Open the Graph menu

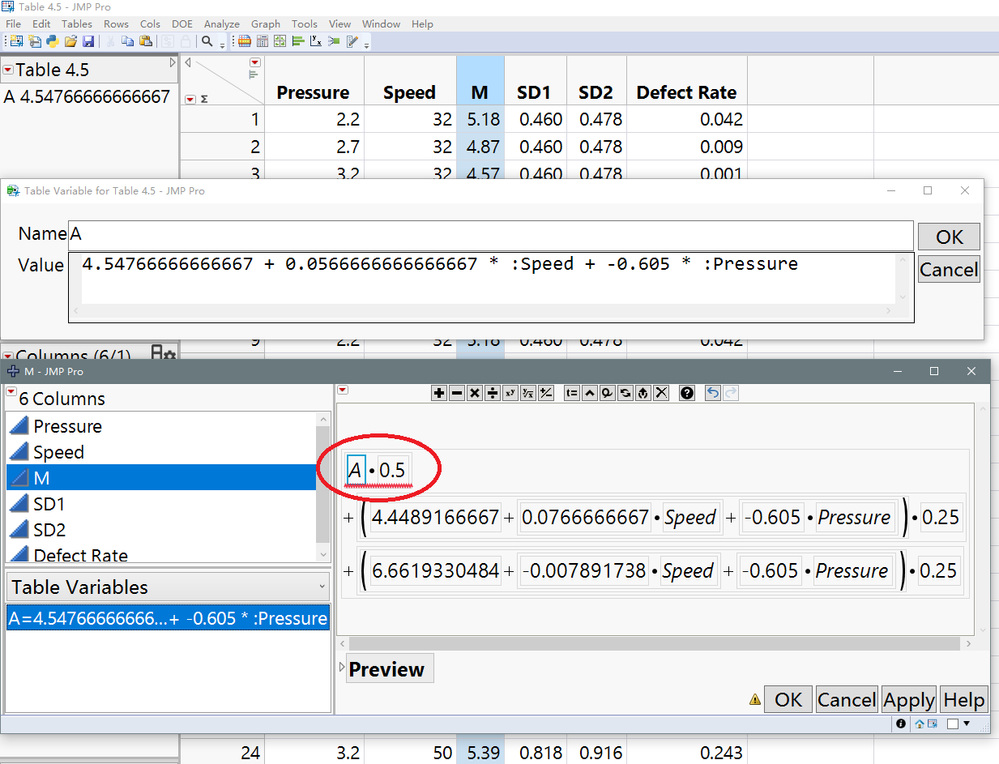[x=266, y=24]
